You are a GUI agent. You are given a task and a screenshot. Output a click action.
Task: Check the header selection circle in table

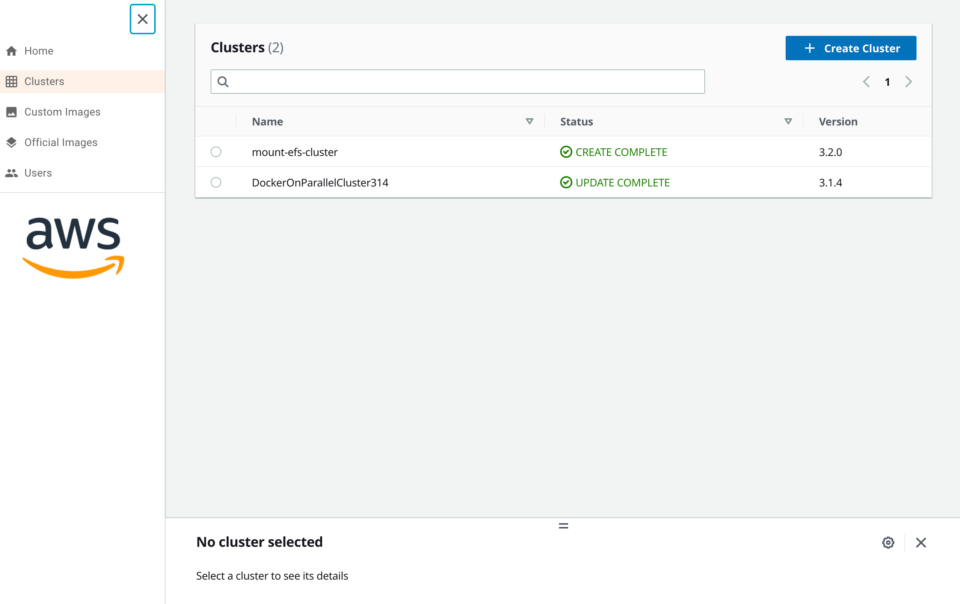point(216,121)
